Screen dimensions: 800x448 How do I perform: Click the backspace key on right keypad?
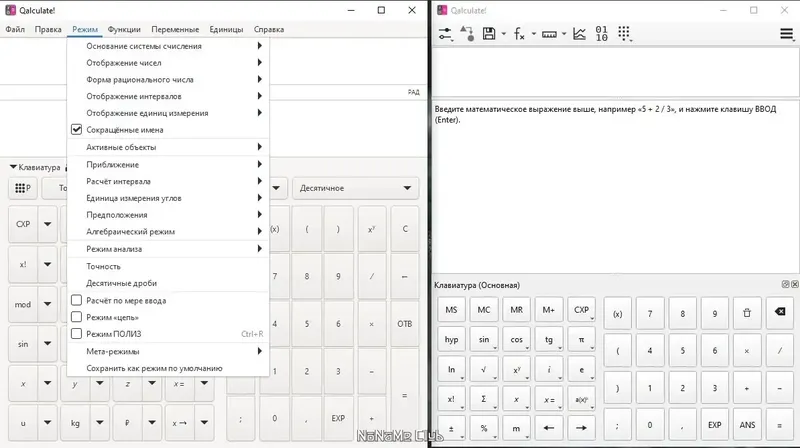(780, 312)
